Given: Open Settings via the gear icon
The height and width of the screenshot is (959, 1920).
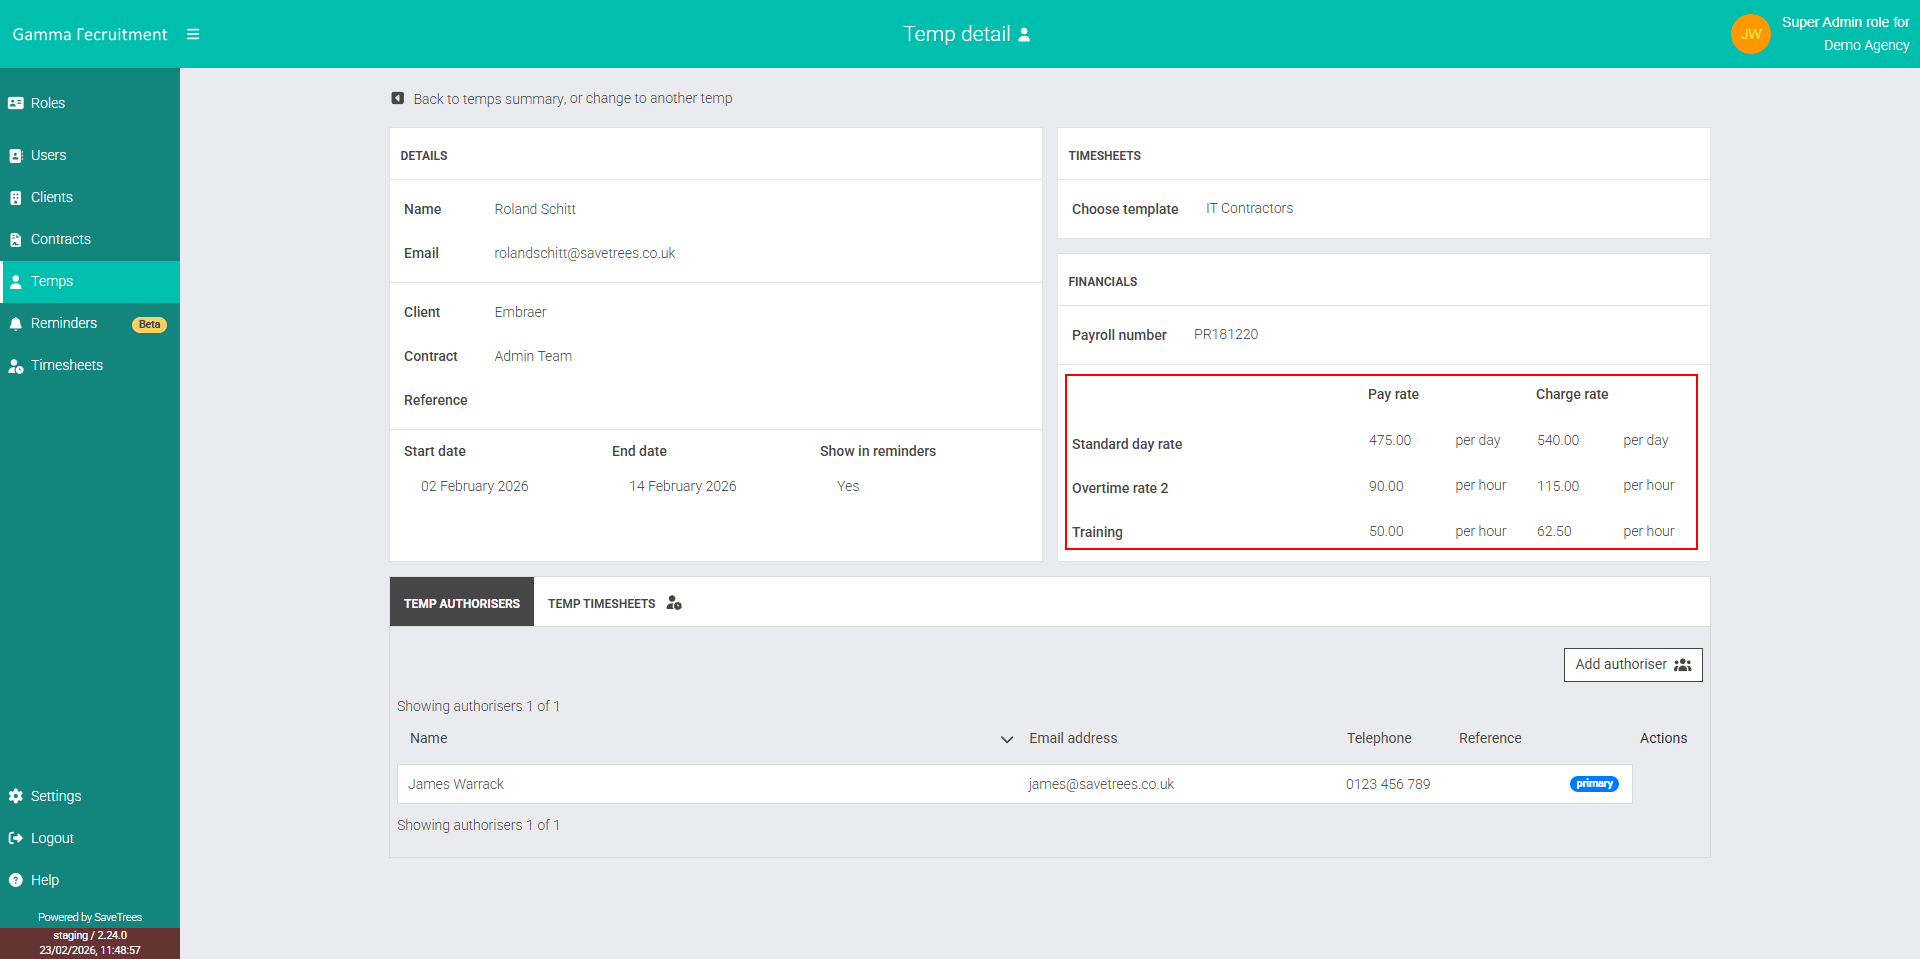Looking at the screenshot, I should 15,796.
